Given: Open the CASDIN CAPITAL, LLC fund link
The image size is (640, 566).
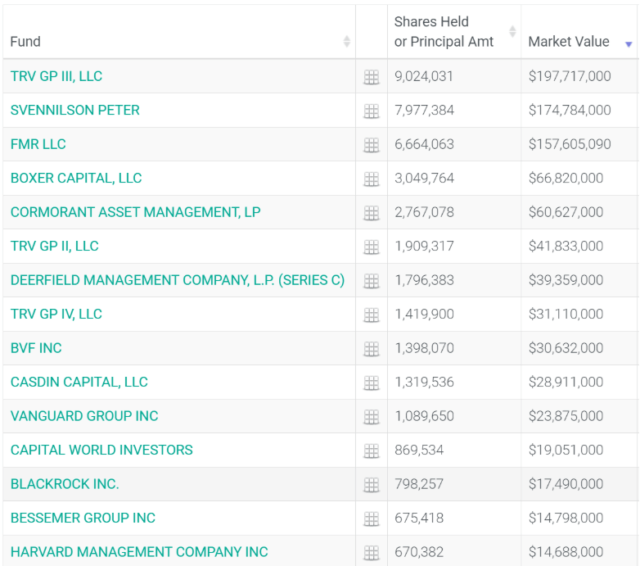Looking at the screenshot, I should (79, 382).
